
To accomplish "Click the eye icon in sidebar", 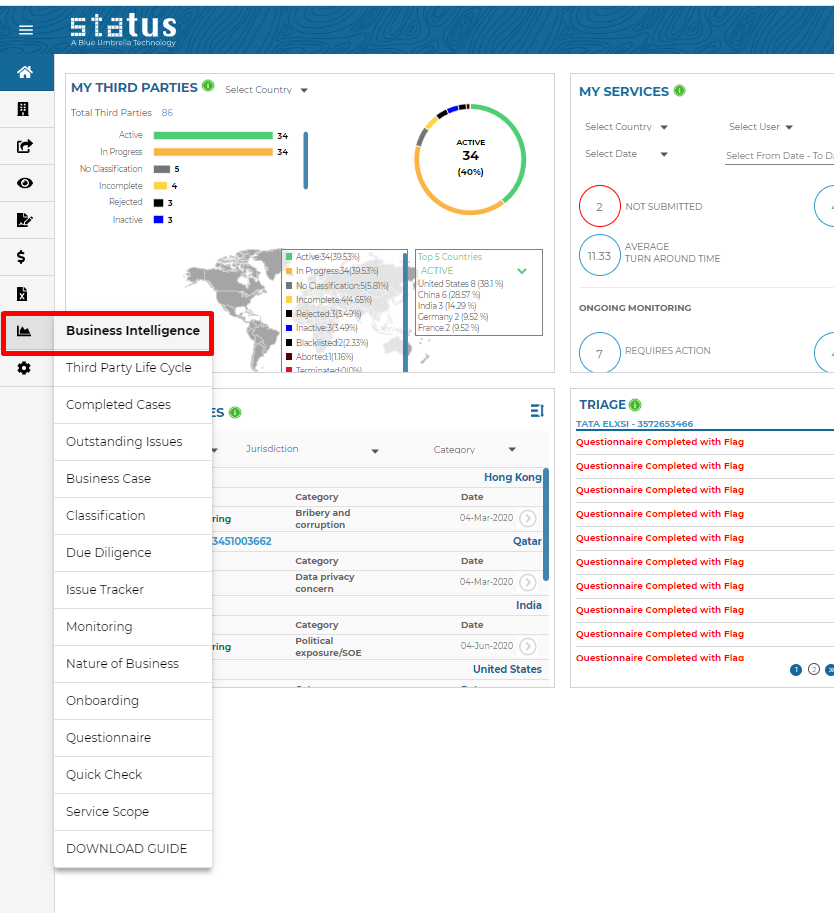I will point(25,183).
